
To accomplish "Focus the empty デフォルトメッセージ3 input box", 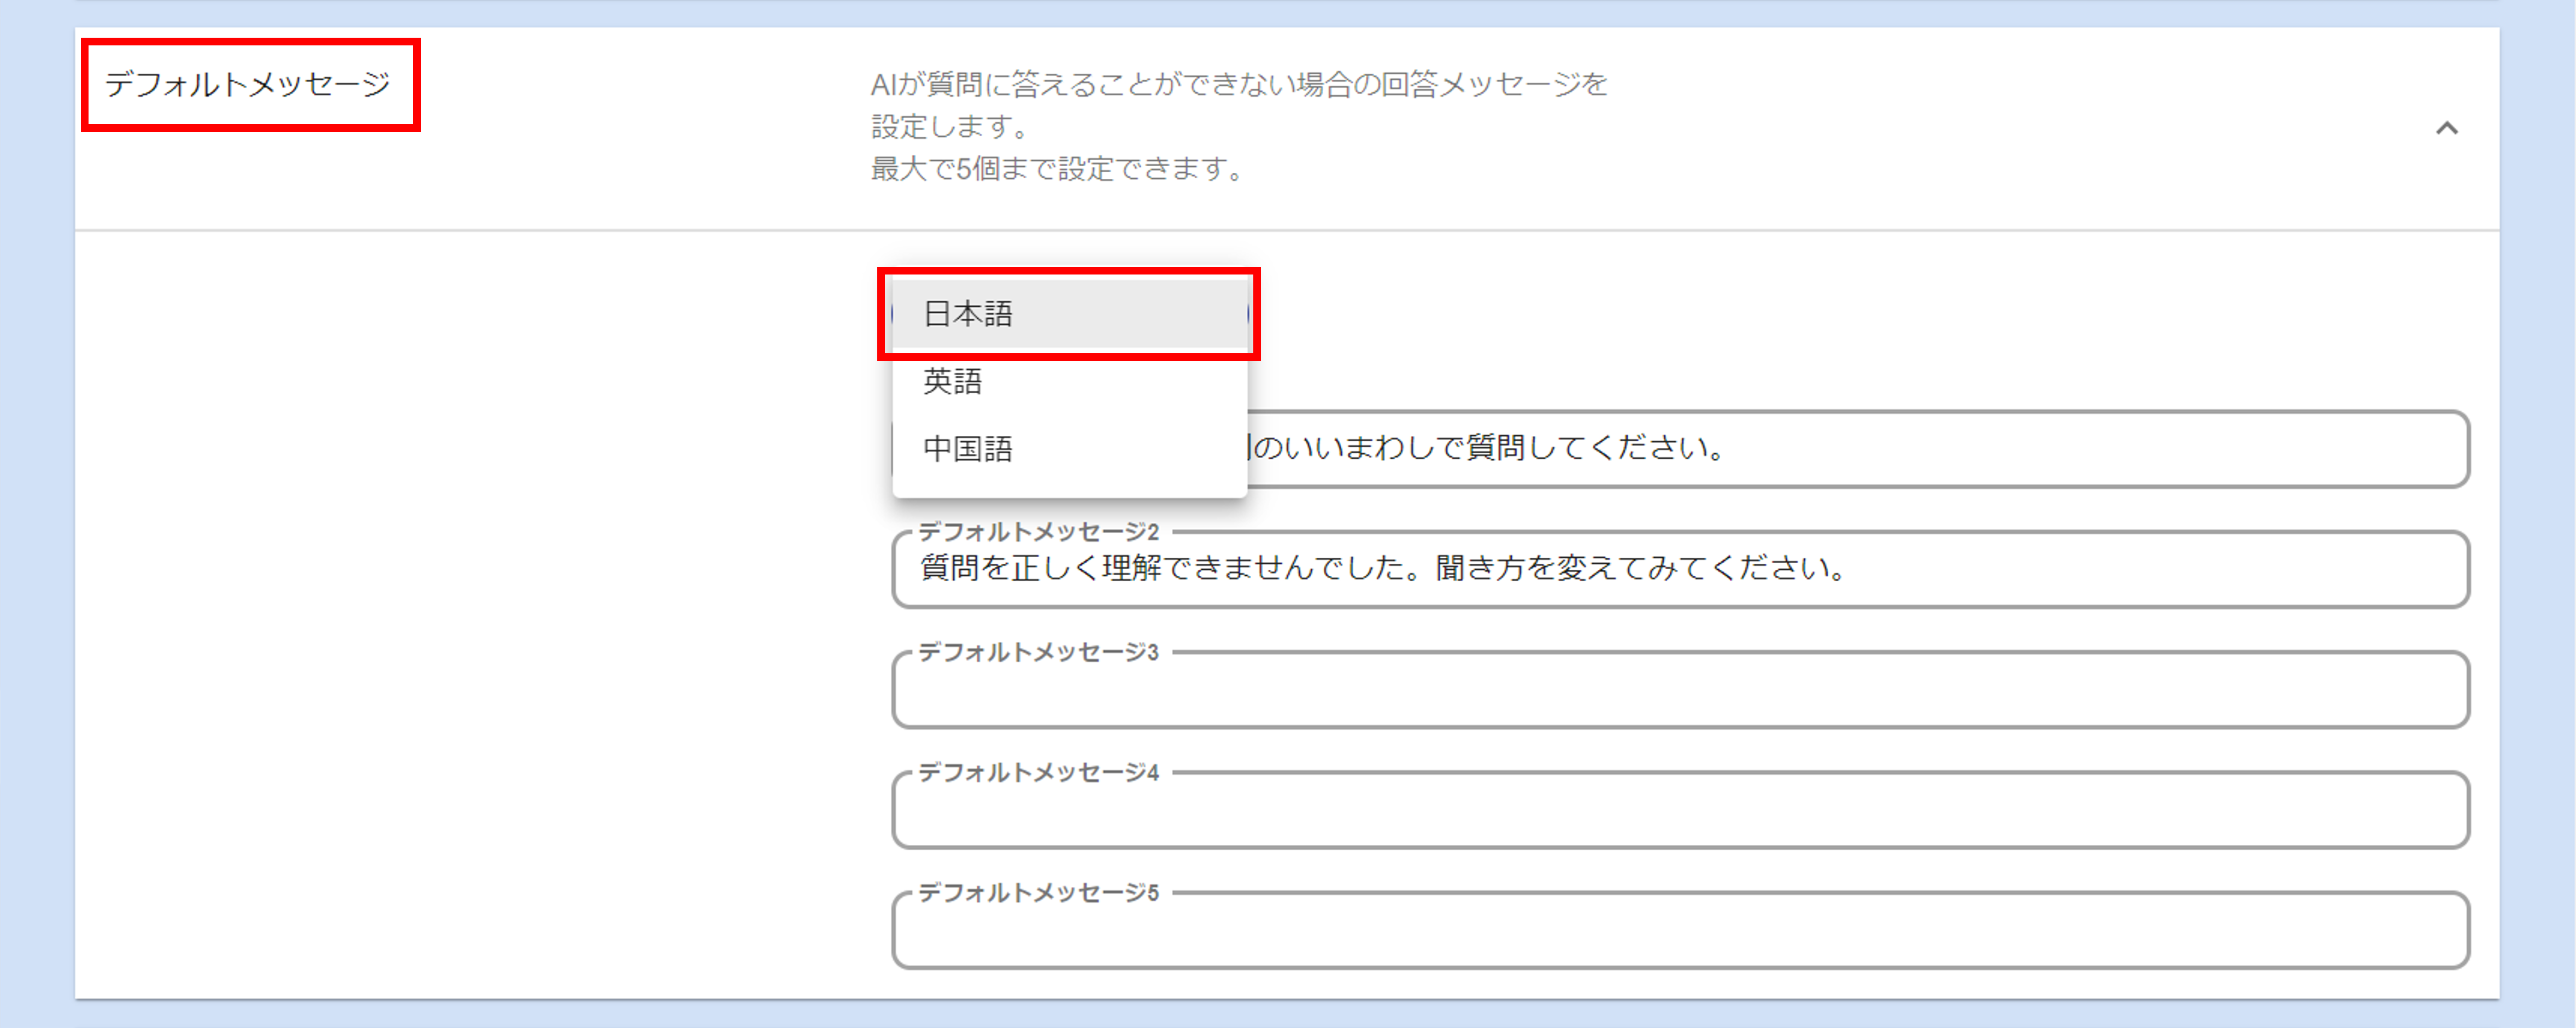I will 1680,691.
